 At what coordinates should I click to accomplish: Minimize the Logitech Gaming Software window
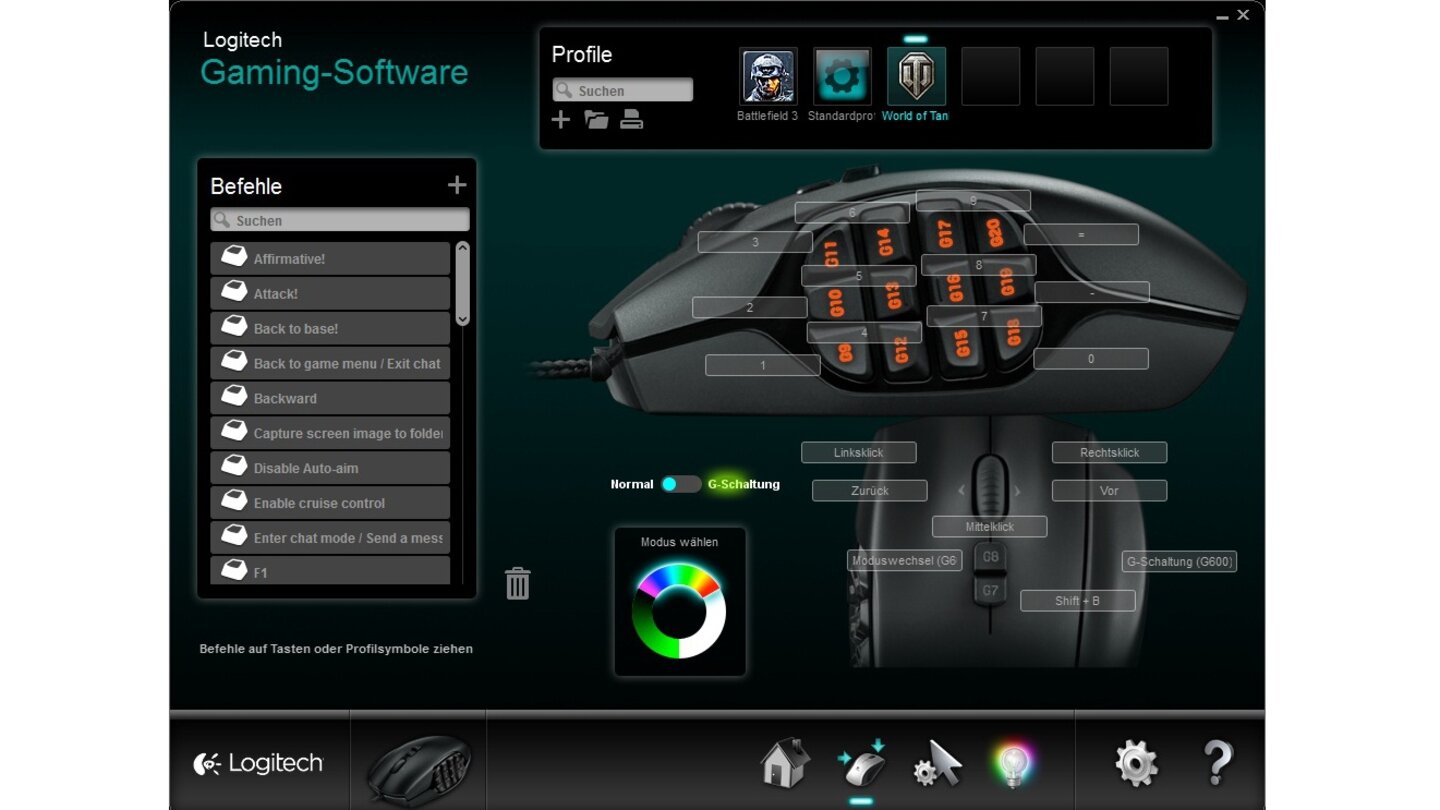point(1223,17)
